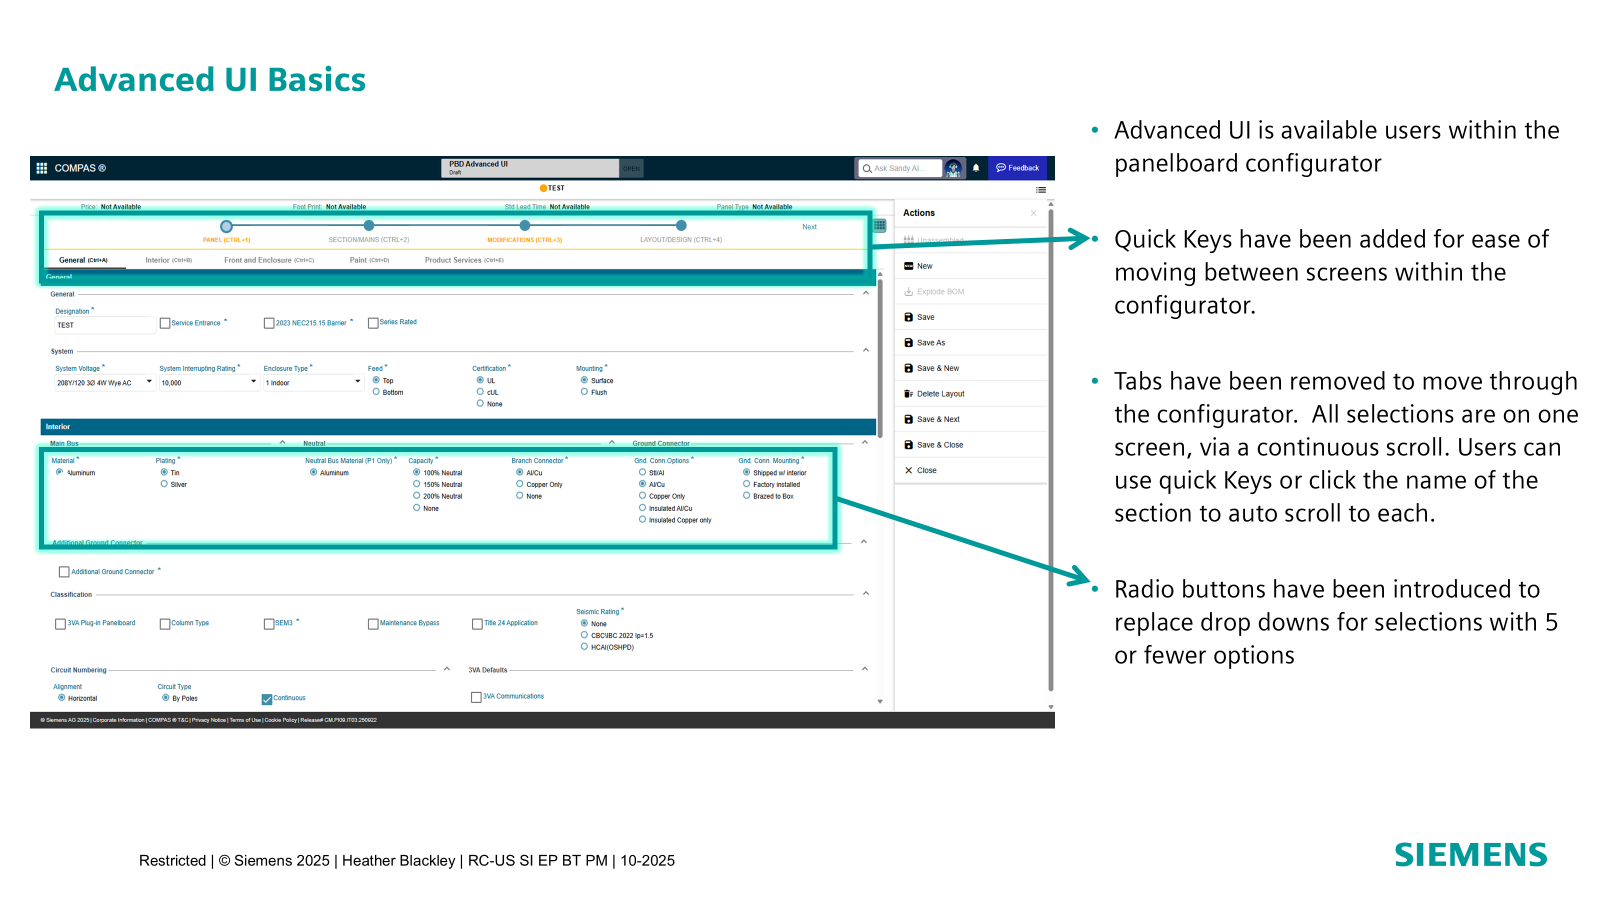
Task: Collapse the Ground Connector section
Action: (x=865, y=442)
